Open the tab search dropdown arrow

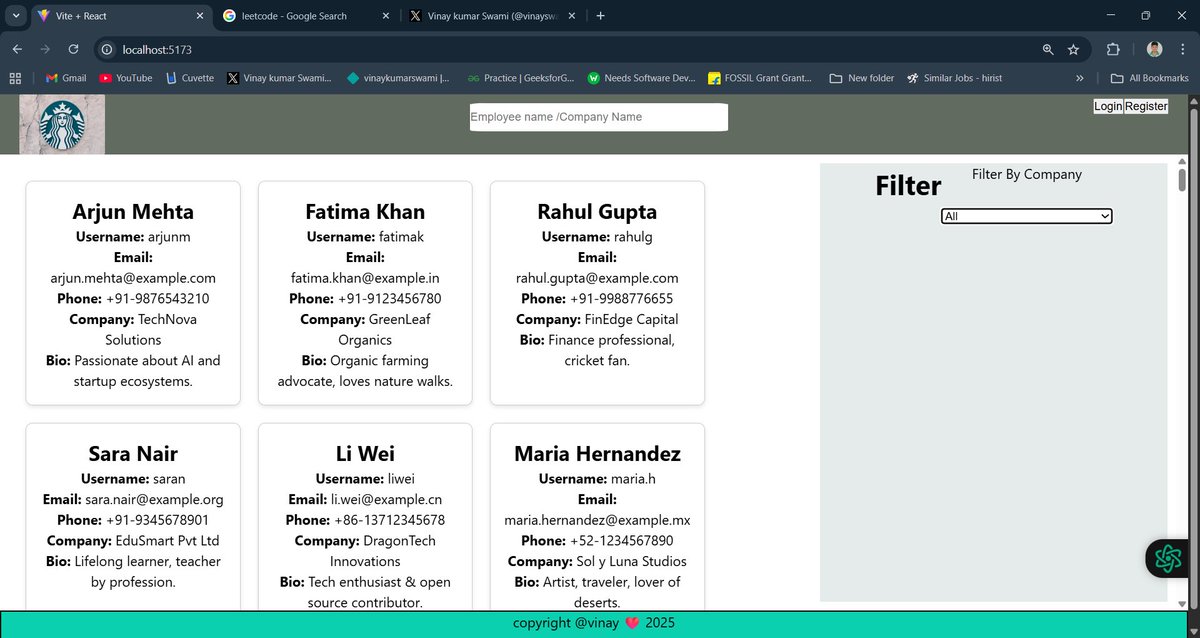pos(16,16)
